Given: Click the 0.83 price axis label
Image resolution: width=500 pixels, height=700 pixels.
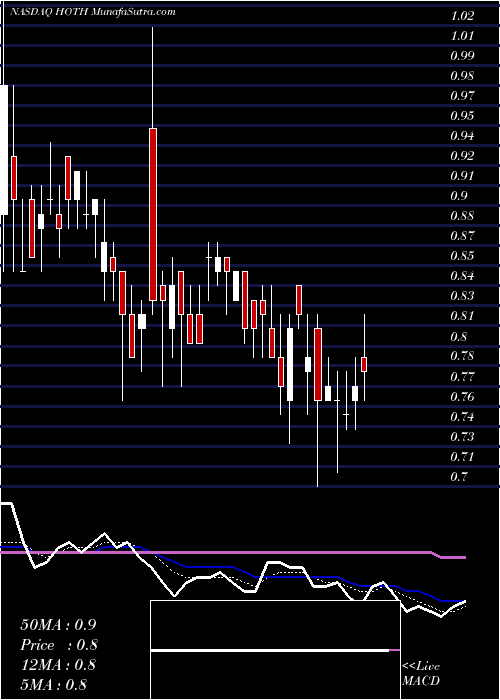Looking at the screenshot, I should pyautogui.click(x=461, y=296).
